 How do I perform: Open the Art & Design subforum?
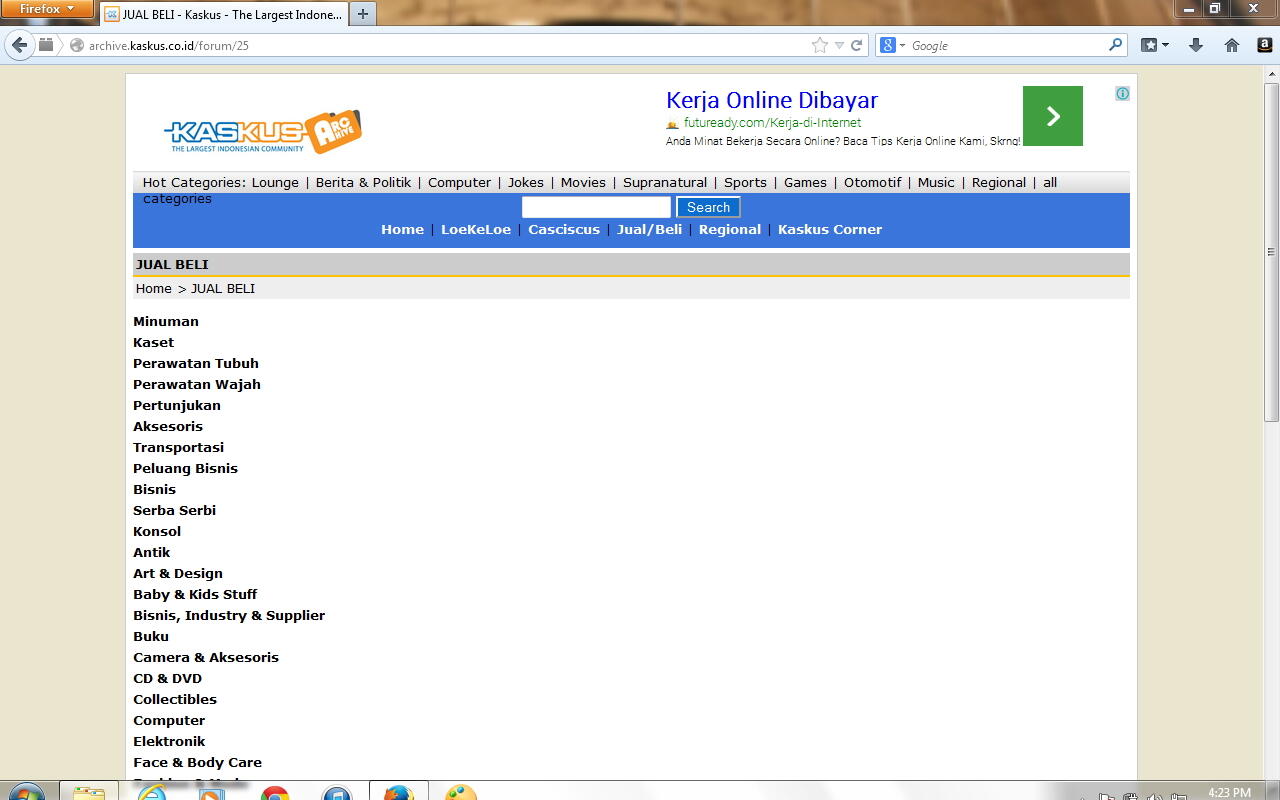[178, 573]
